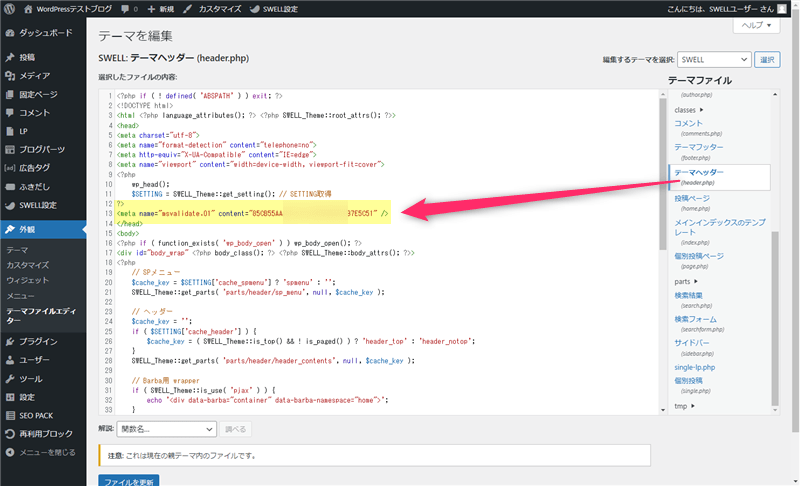The image size is (800, 486).
Task: Click the WordPress logo icon
Action: pos(9,9)
